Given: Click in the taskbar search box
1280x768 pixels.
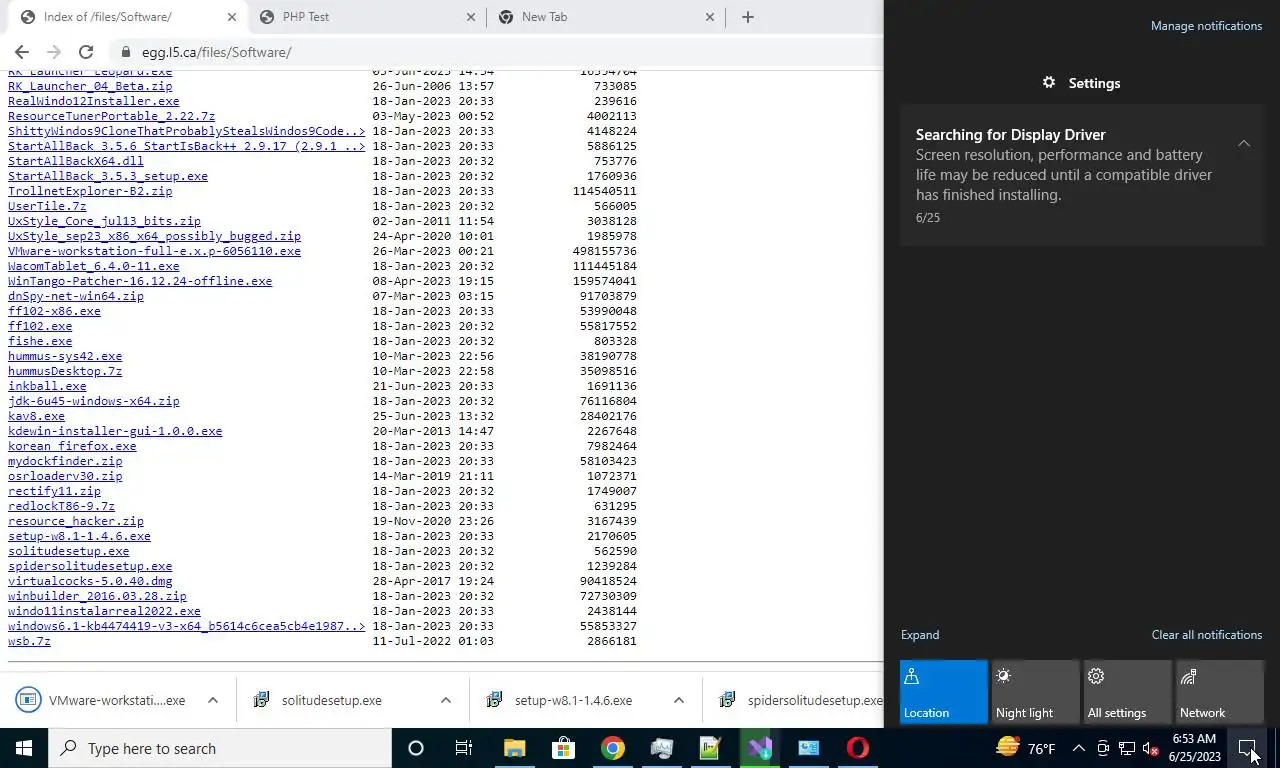Looking at the screenshot, I should coord(220,748).
